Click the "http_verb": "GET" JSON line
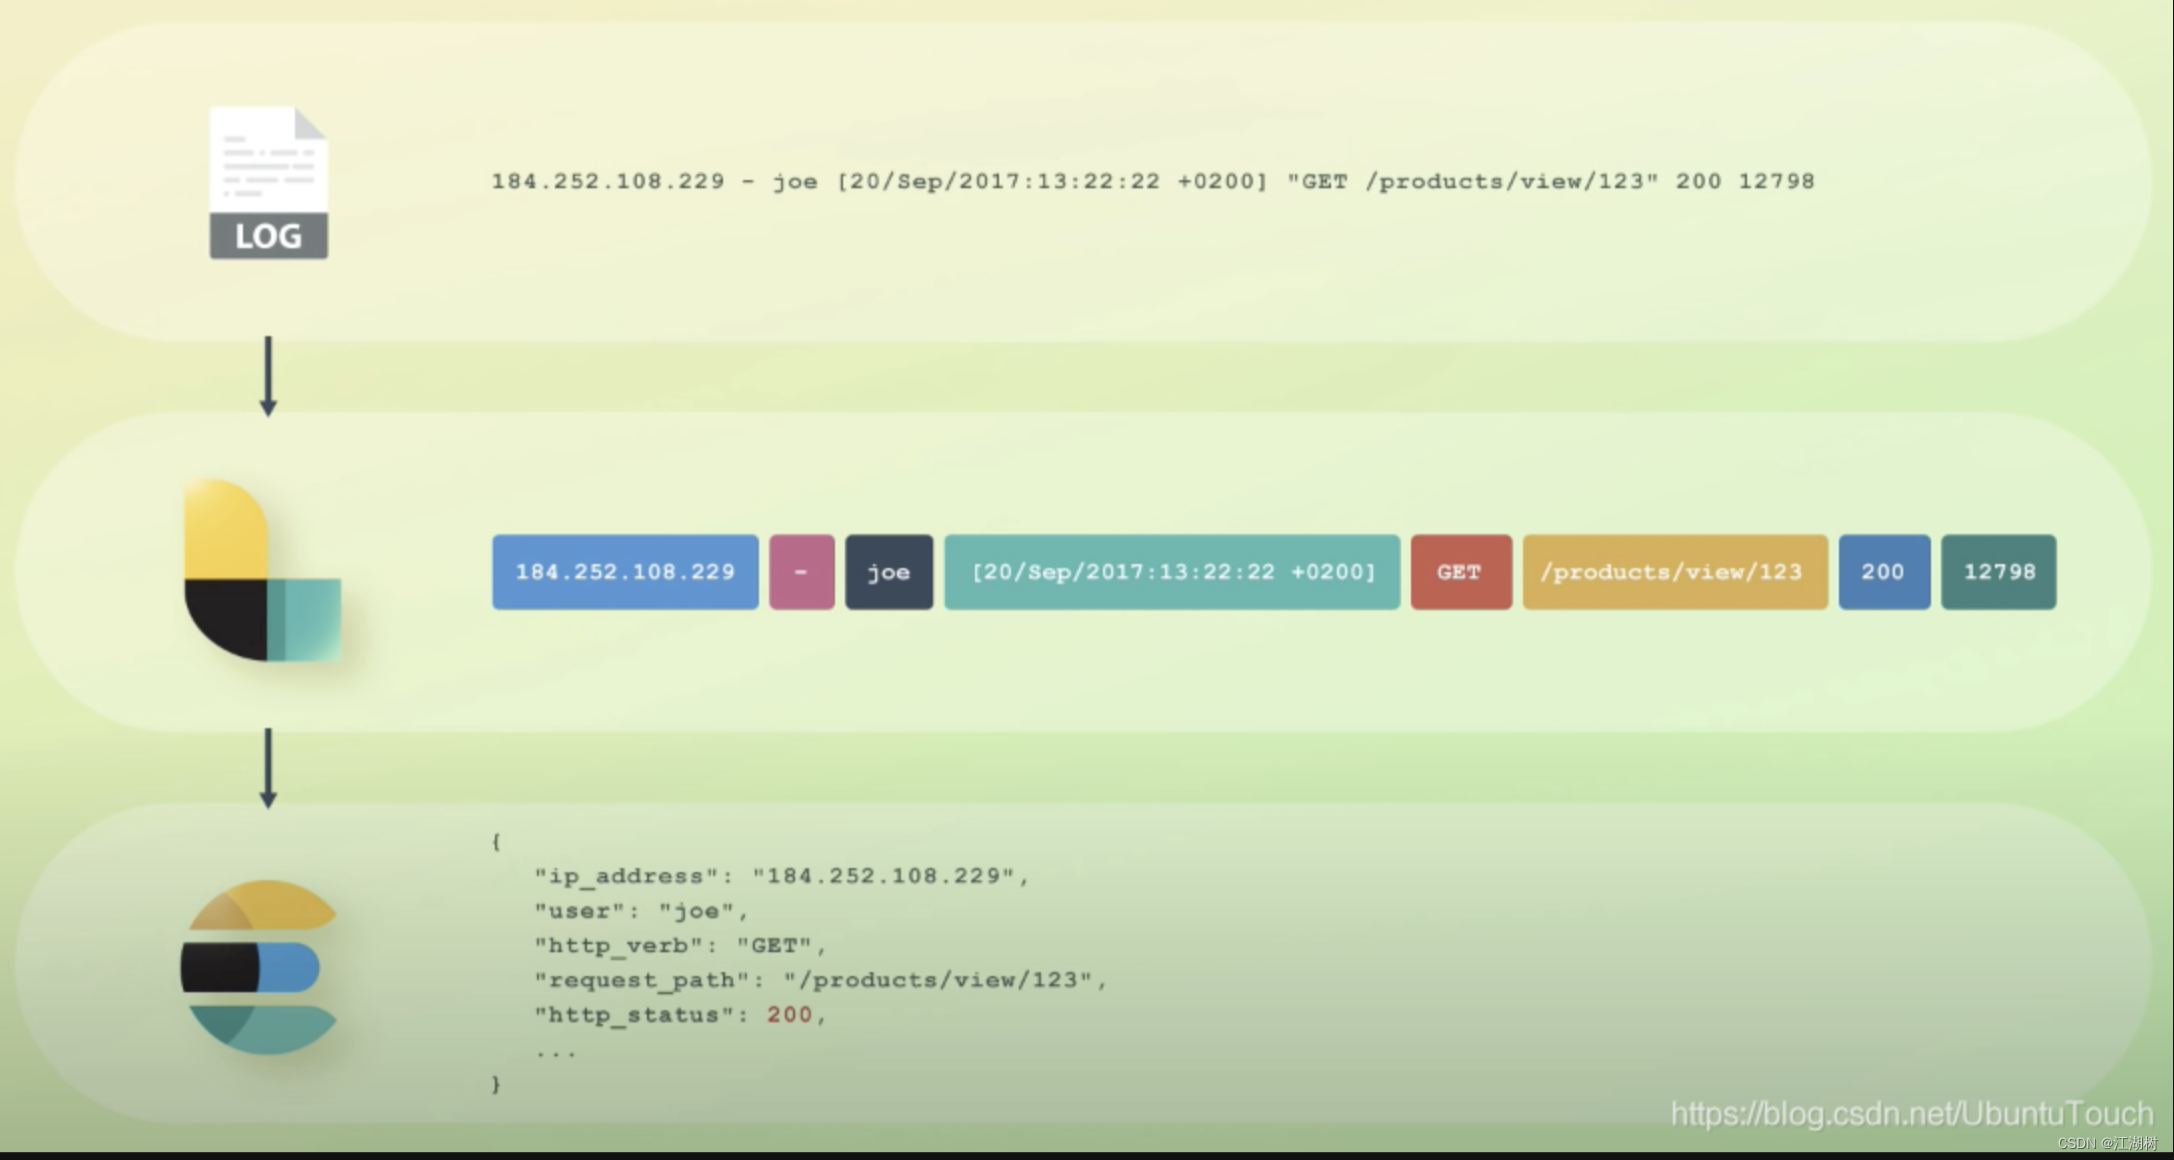Image resolution: width=2174 pixels, height=1160 pixels. point(680,946)
